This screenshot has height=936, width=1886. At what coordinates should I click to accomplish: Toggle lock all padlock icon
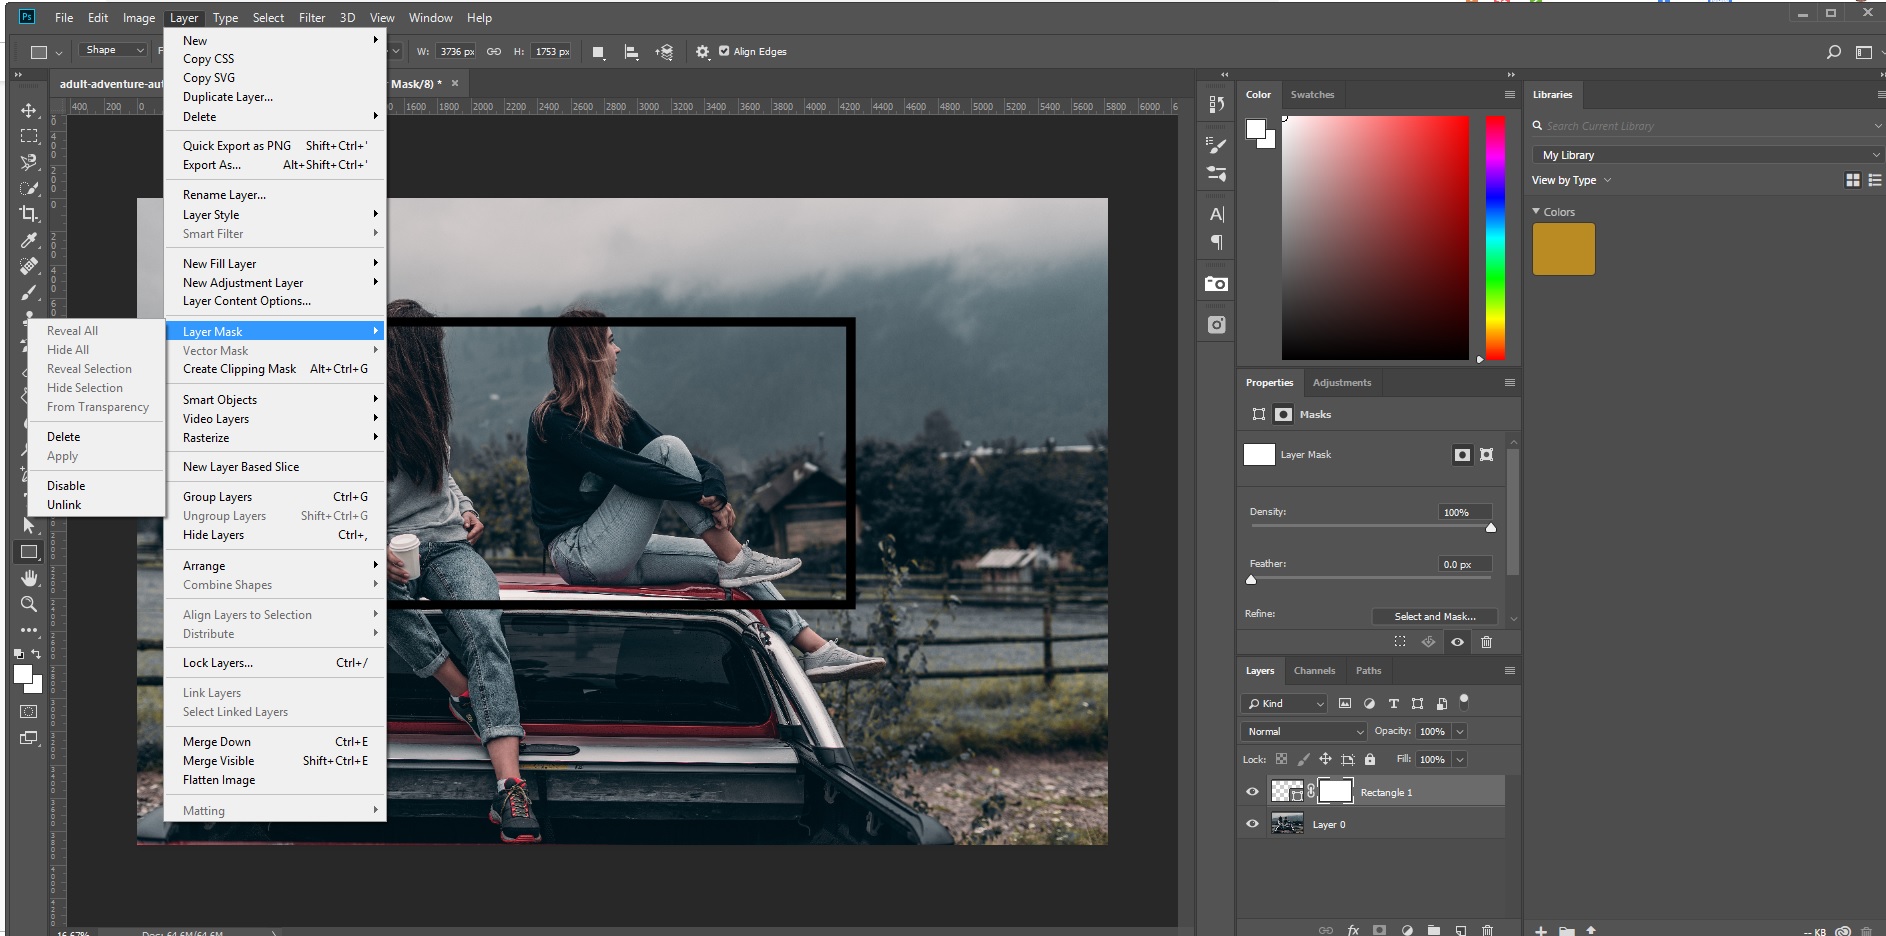pyautogui.click(x=1370, y=759)
